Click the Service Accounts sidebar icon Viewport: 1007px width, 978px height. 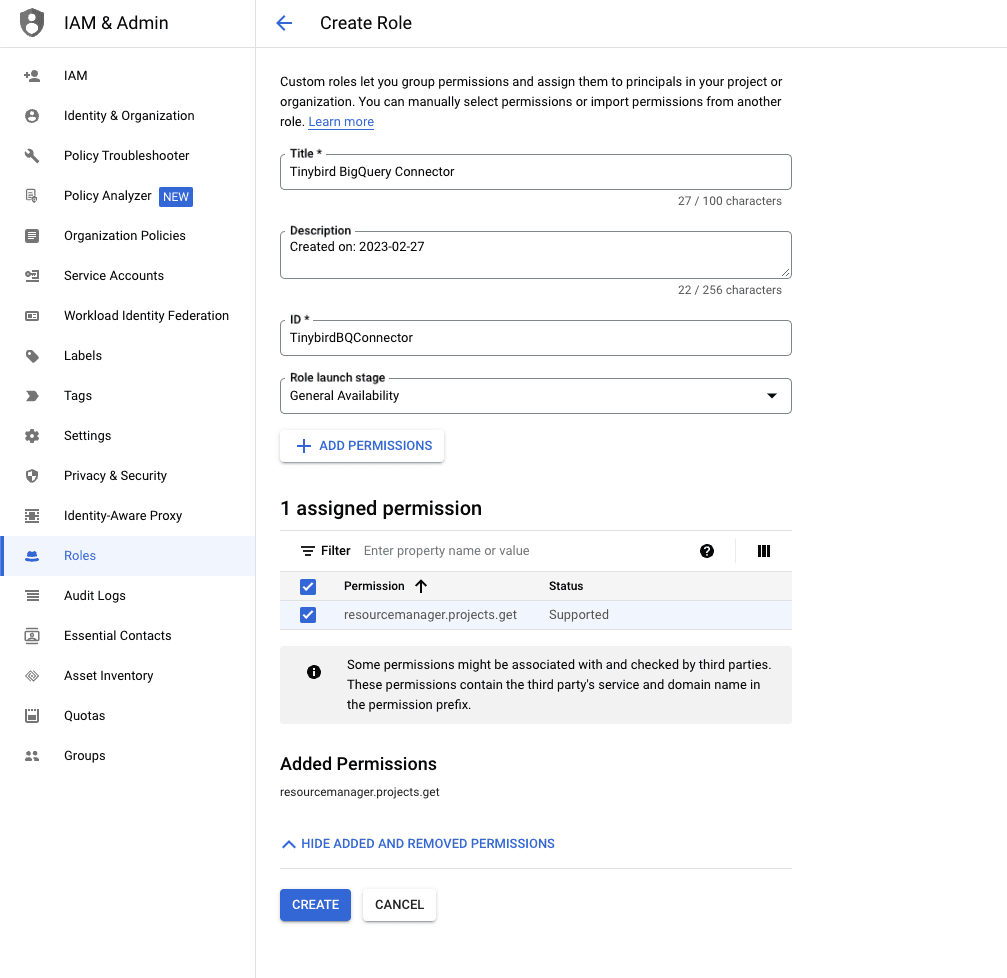32,276
